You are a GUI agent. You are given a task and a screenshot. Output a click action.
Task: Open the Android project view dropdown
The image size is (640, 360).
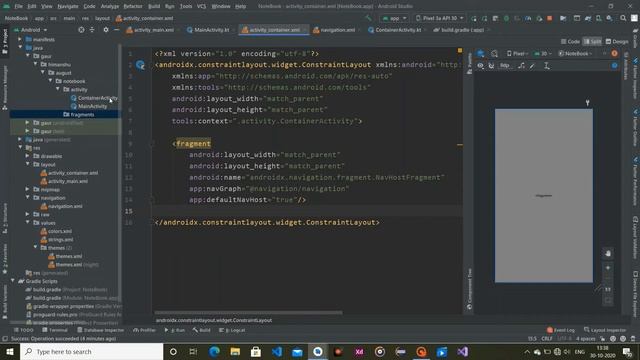click(x=31, y=30)
